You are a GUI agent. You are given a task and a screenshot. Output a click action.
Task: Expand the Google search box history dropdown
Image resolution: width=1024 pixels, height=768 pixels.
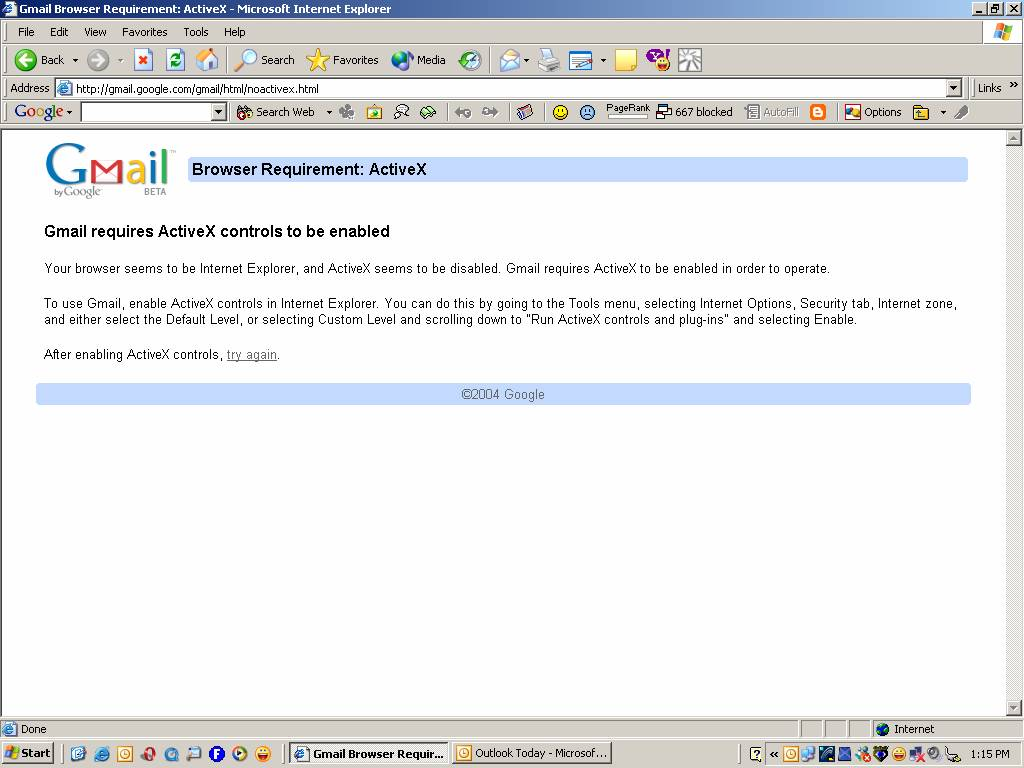[x=219, y=112]
